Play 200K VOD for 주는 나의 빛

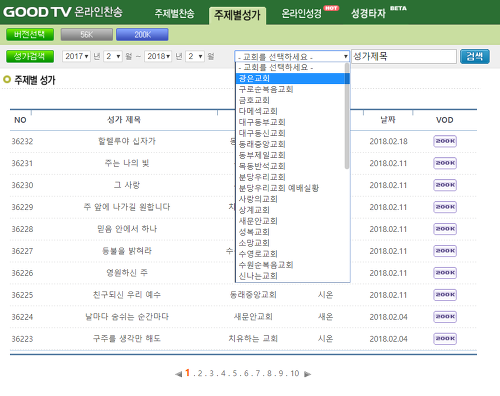click(x=445, y=163)
